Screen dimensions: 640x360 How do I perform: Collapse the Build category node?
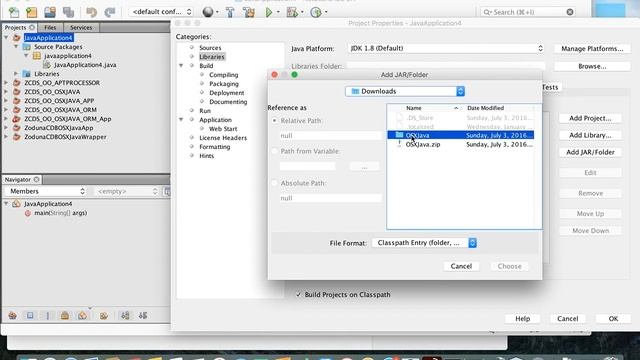181,65
